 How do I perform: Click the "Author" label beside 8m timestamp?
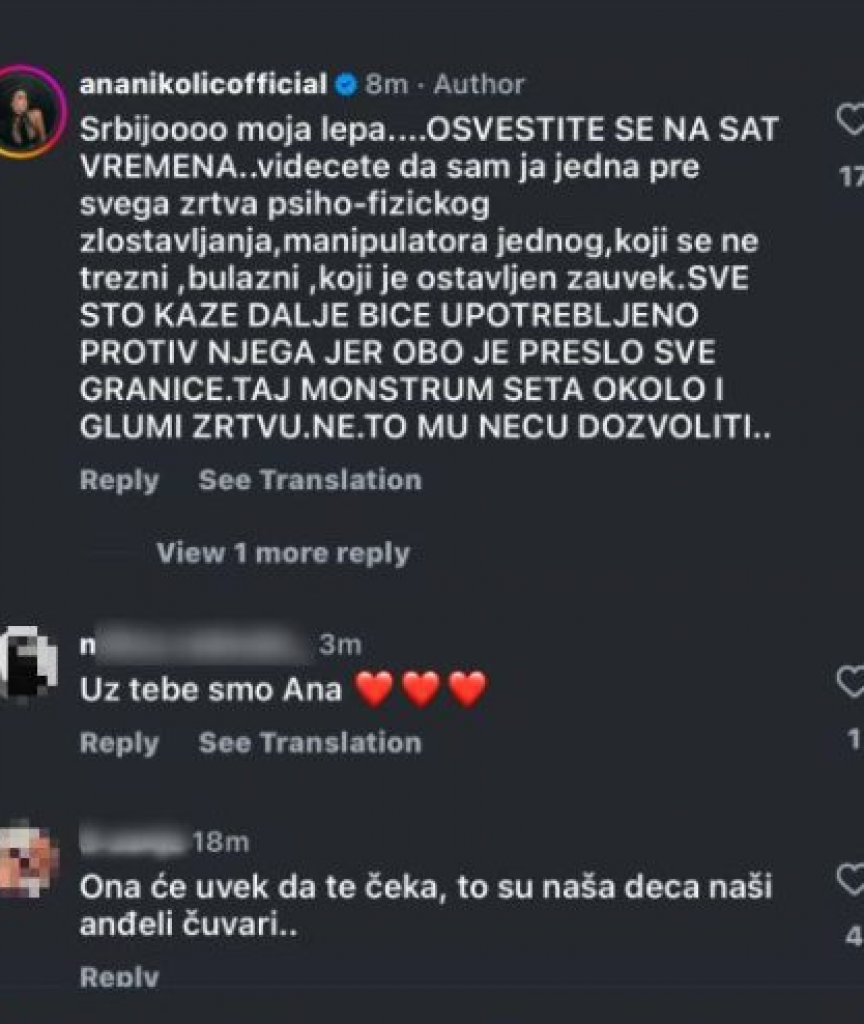(479, 84)
